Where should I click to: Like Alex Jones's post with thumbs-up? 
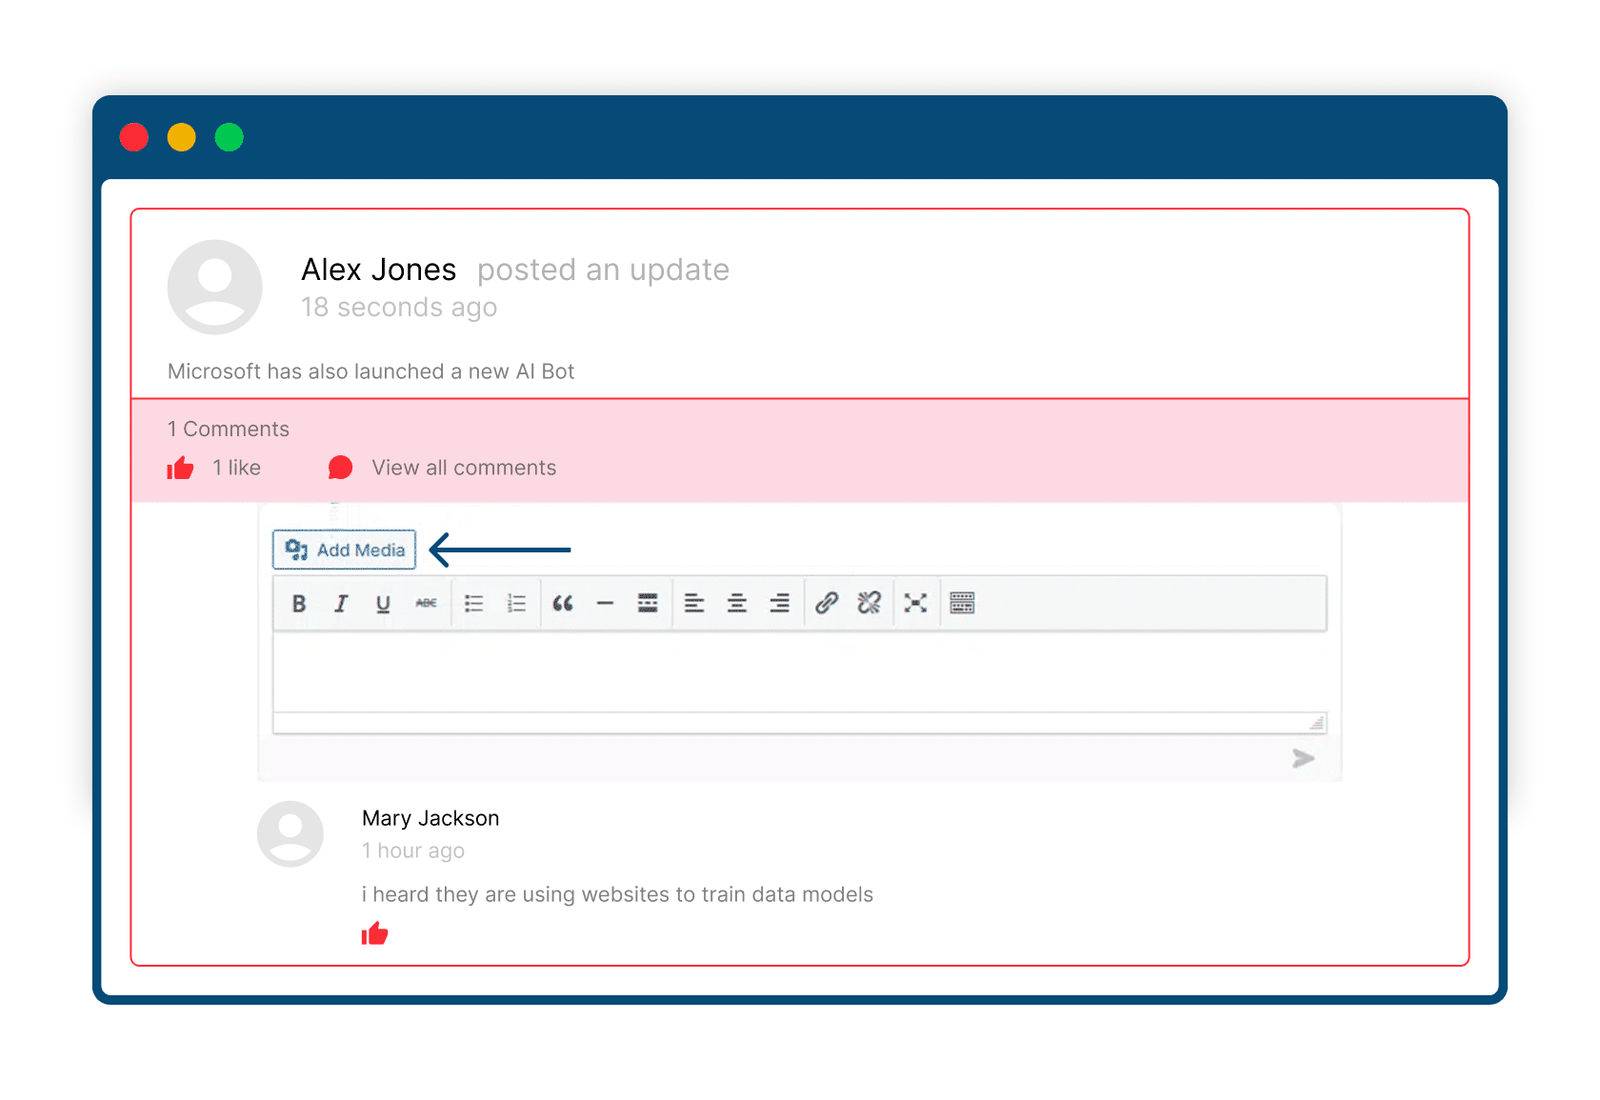click(x=180, y=467)
